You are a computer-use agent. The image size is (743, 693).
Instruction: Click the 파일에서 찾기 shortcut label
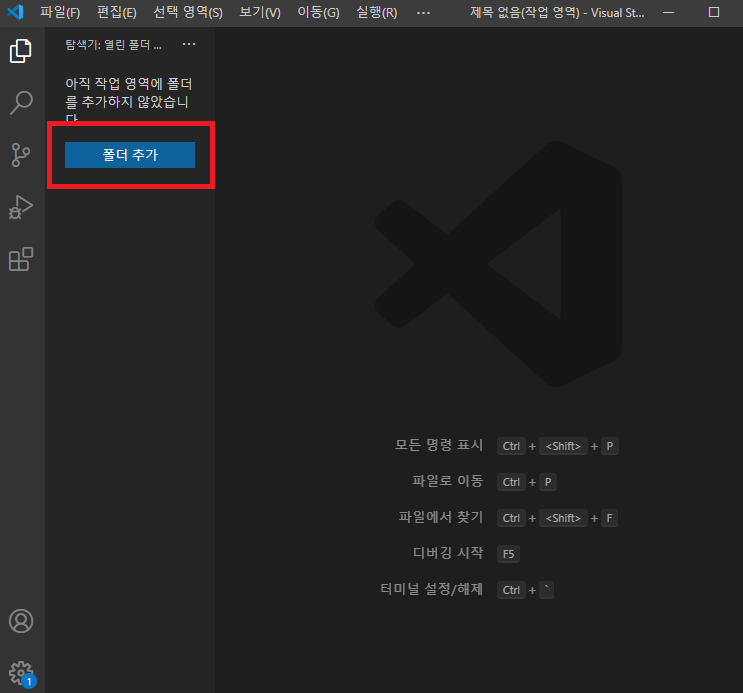[441, 517]
